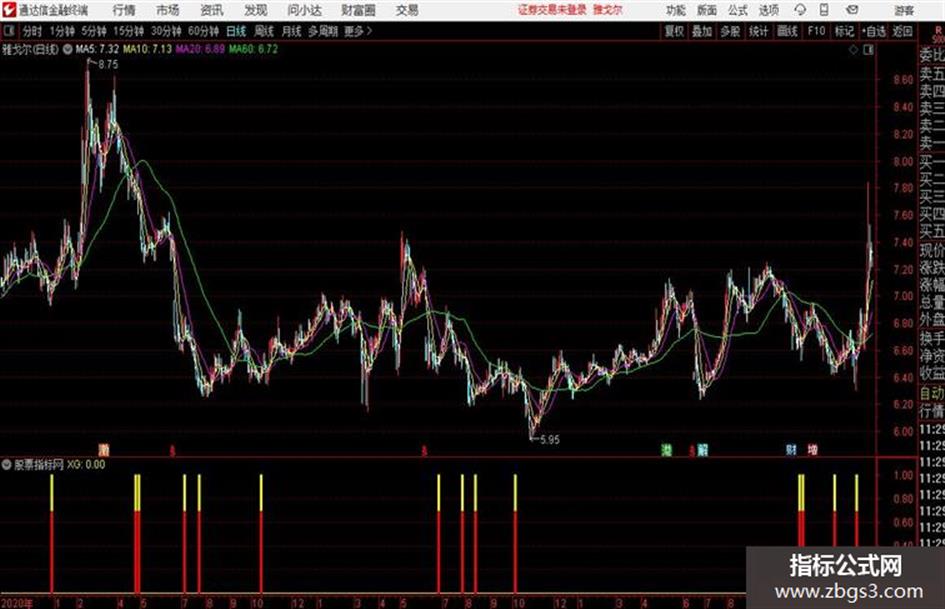
Task: Click the 标记 mark button
Action: [x=844, y=31]
